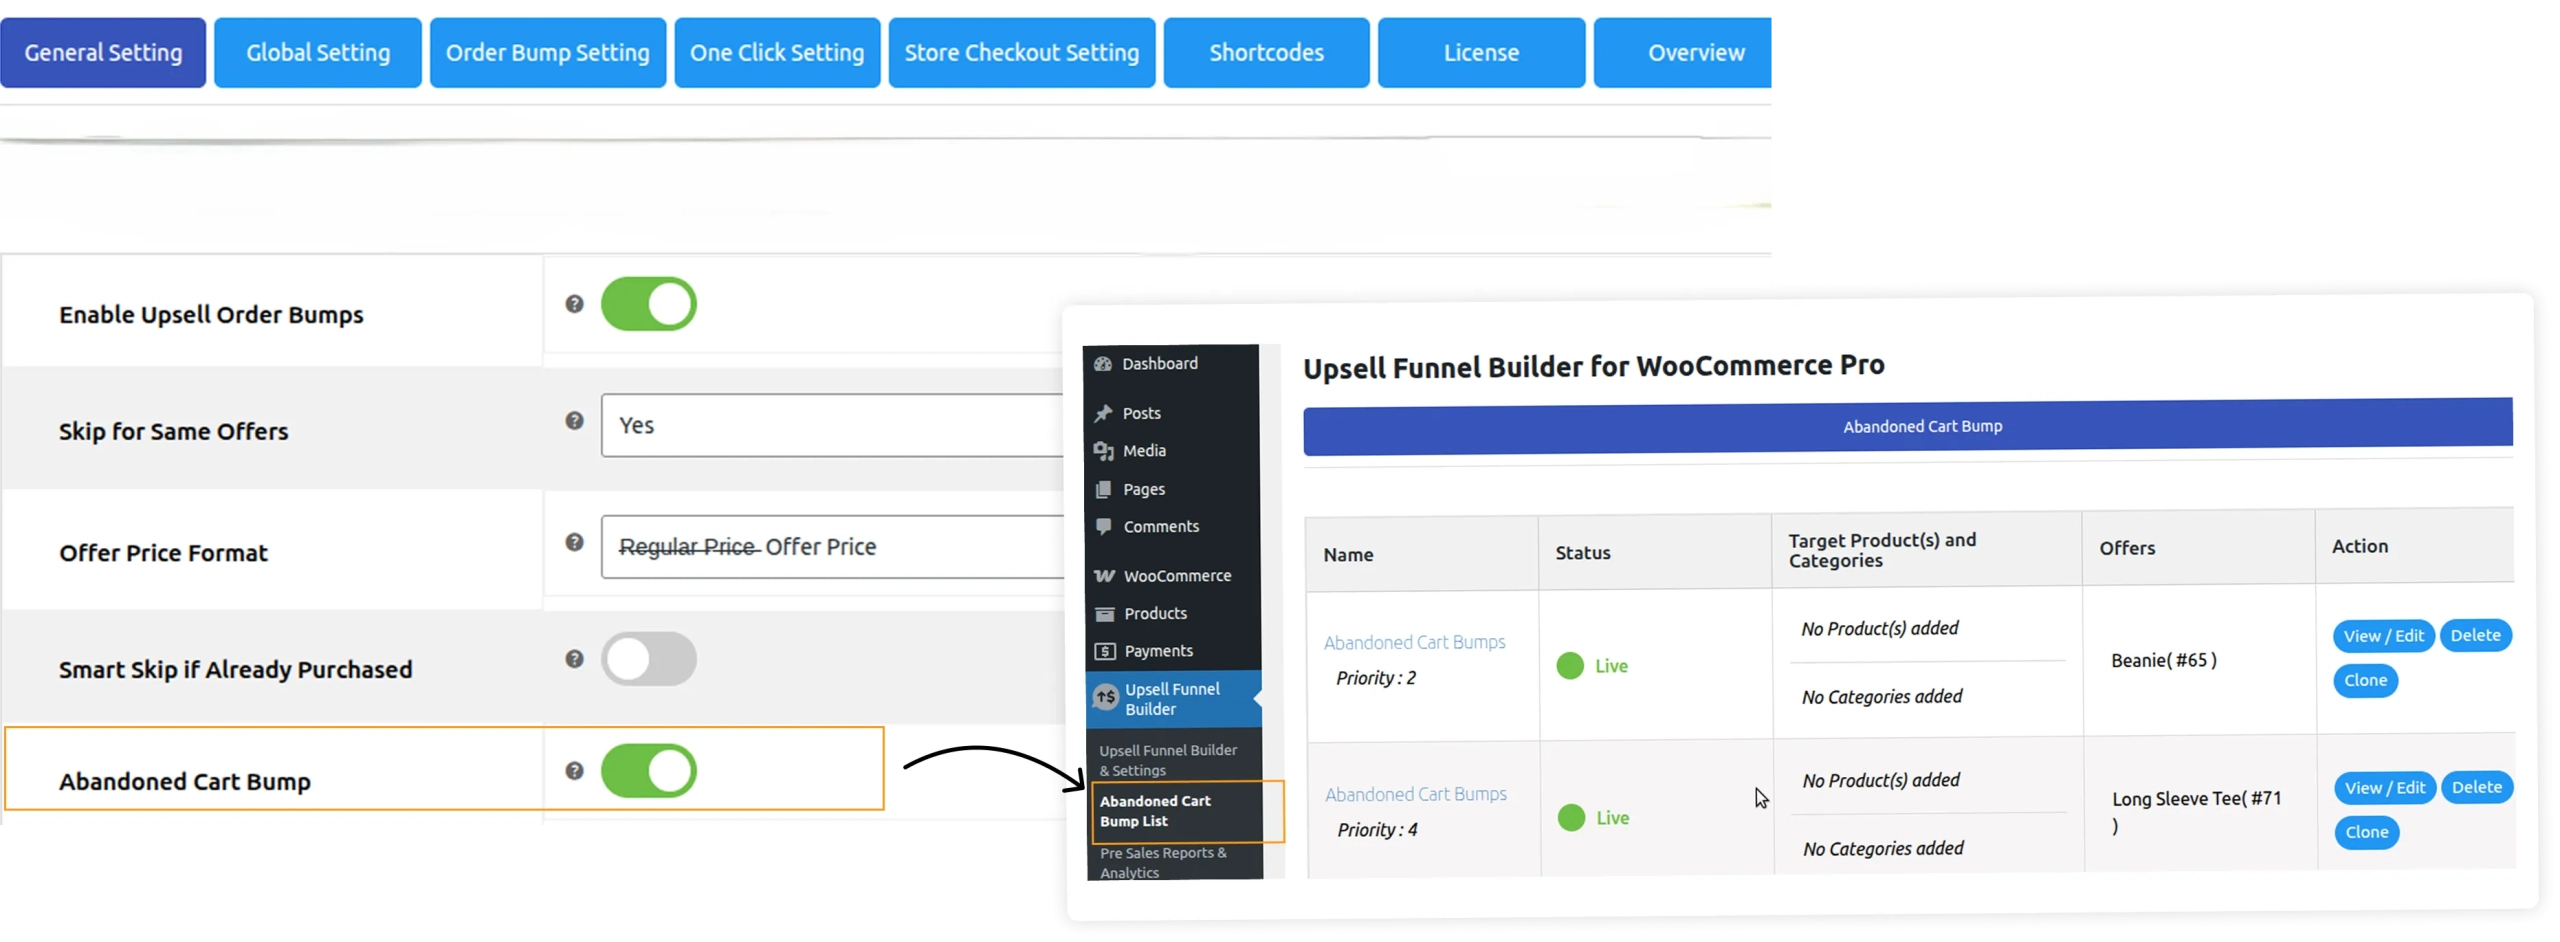Click help icon for Enable Upsell Order Bumps
2560x942 pixels.
point(574,304)
